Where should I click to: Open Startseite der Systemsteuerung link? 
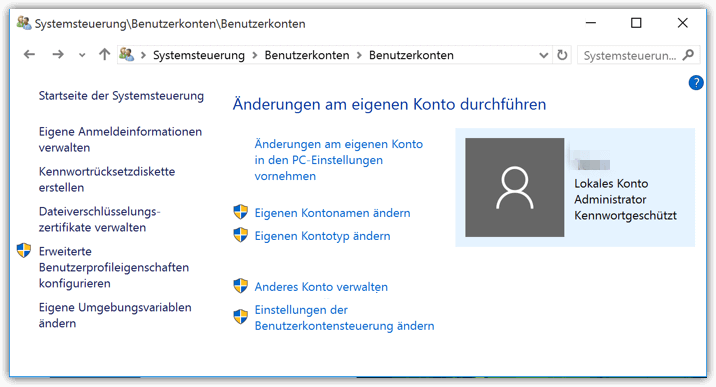pyautogui.click(x=121, y=96)
